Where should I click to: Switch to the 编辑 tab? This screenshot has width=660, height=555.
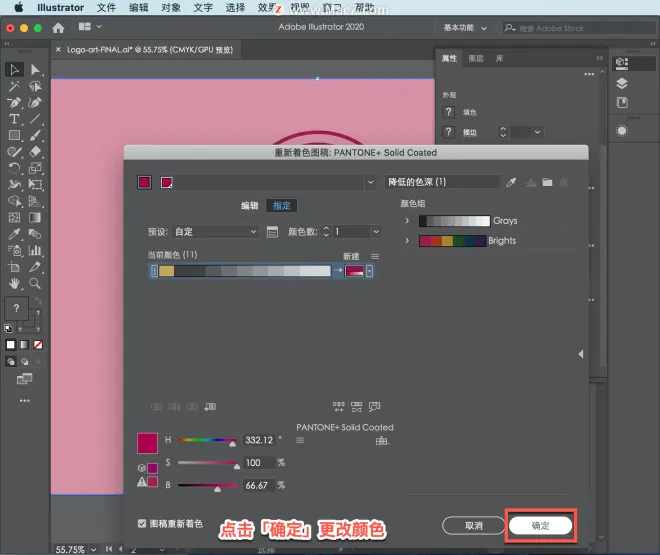(249, 206)
